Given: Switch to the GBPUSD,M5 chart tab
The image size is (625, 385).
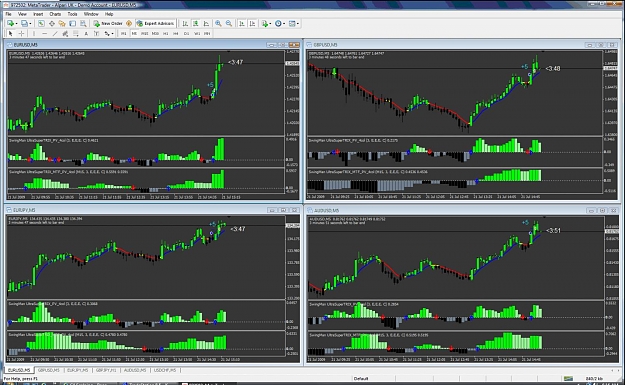Looking at the screenshot, I should pos(49,370).
